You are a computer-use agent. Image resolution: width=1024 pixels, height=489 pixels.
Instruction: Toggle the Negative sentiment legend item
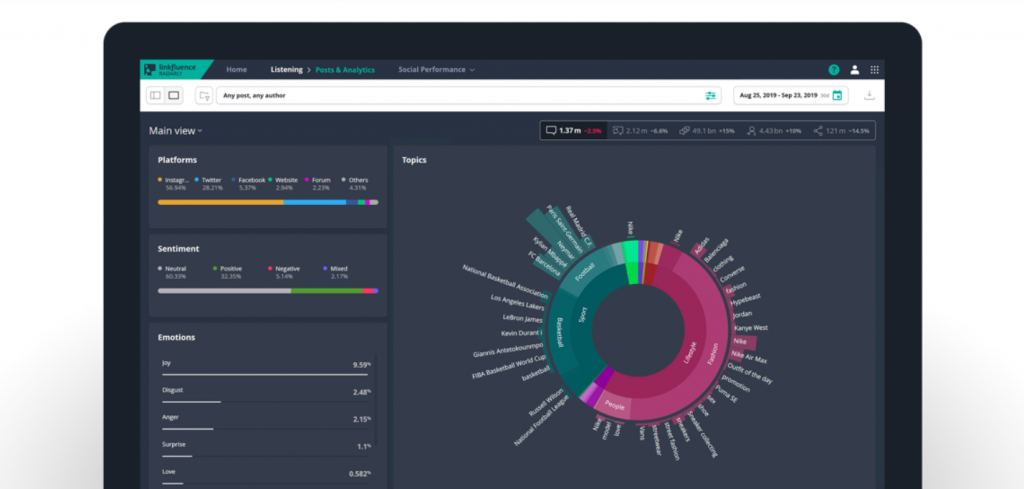[x=284, y=272]
